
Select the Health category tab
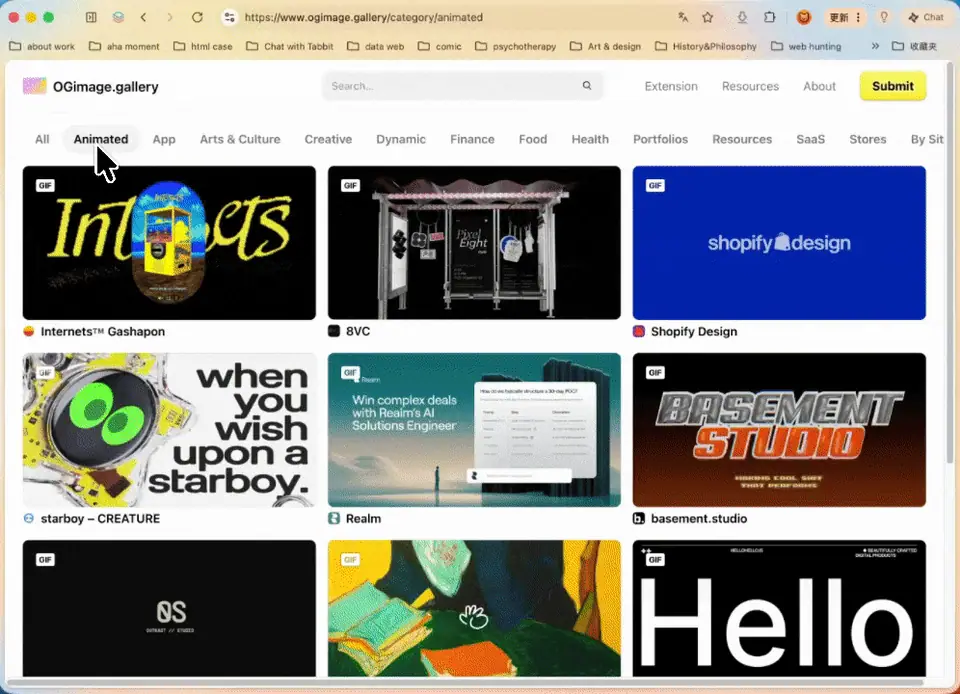tap(590, 139)
